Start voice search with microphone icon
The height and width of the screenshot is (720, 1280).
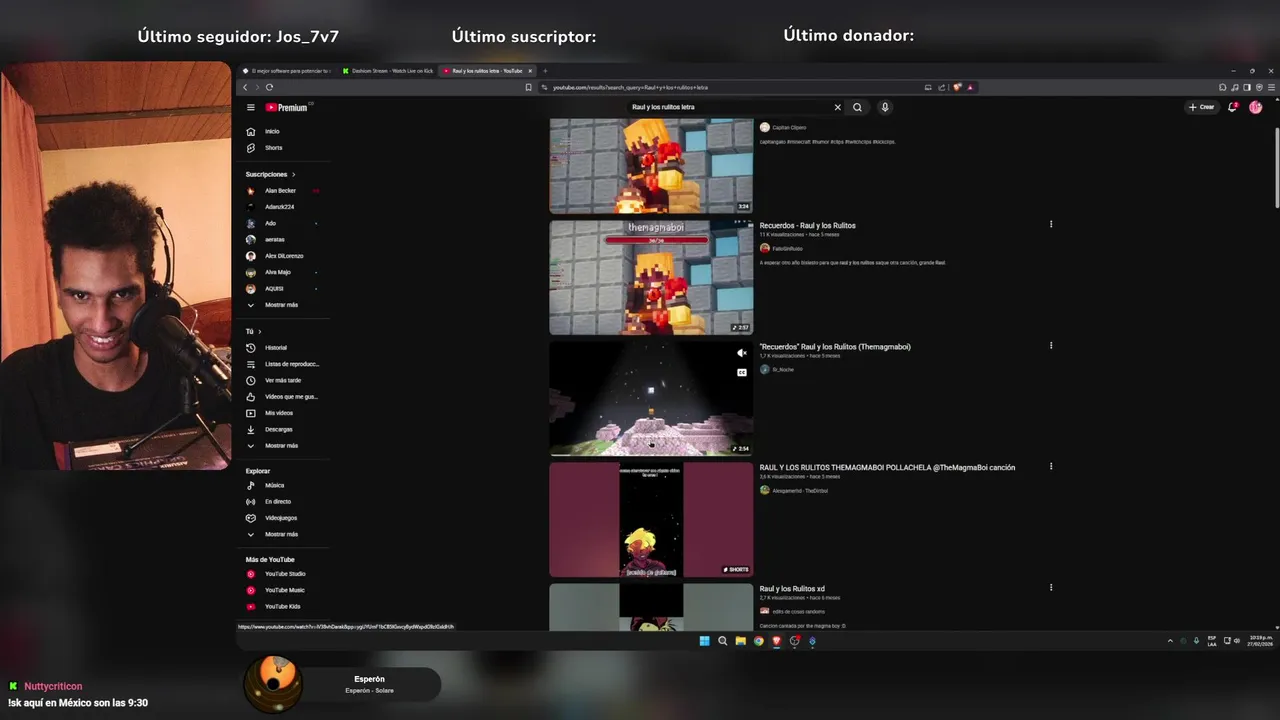[x=885, y=107]
